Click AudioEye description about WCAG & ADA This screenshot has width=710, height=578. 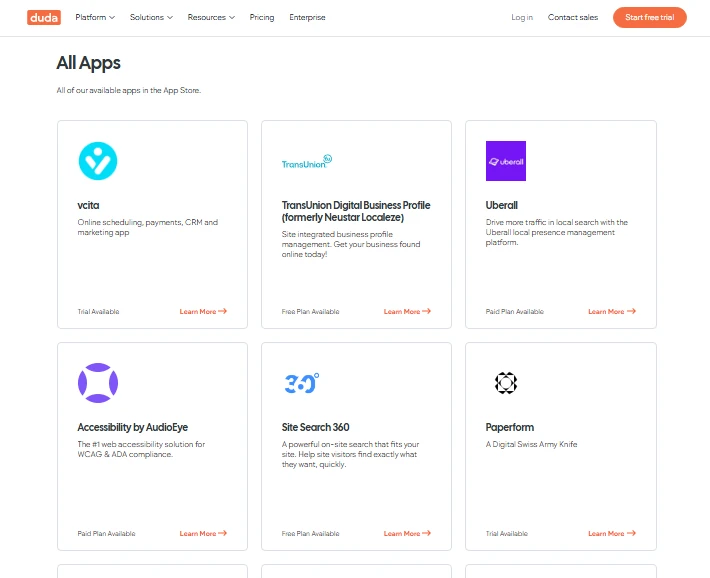(141, 449)
